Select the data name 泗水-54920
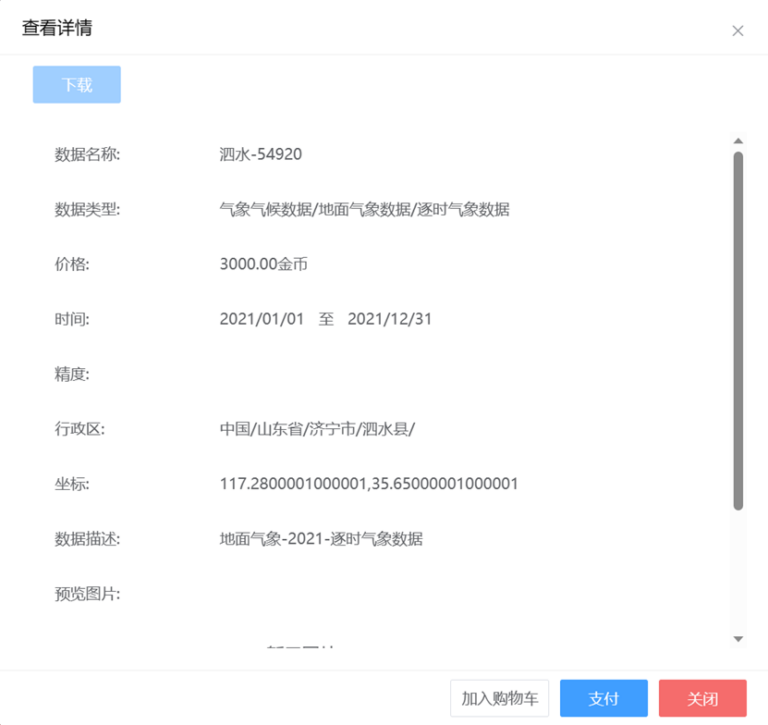This screenshot has height=725, width=768. pos(260,154)
